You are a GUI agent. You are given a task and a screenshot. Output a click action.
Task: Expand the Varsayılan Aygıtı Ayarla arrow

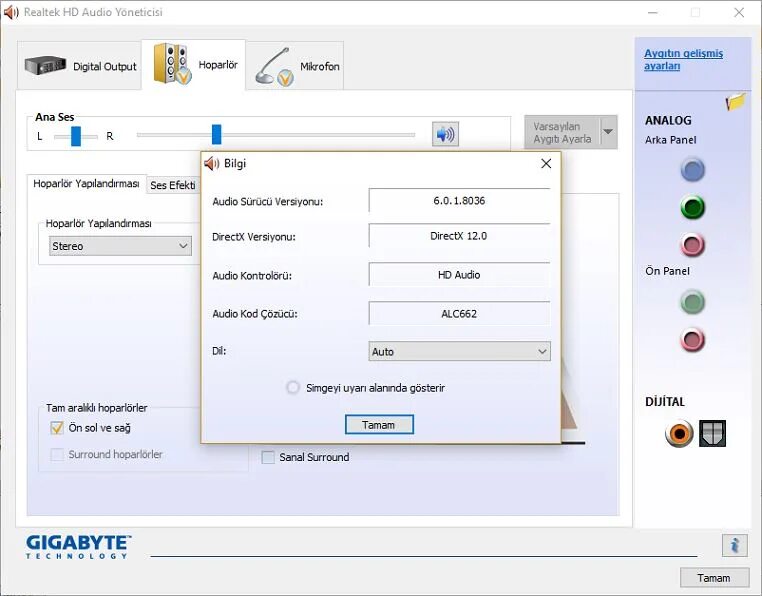pyautogui.click(x=608, y=132)
